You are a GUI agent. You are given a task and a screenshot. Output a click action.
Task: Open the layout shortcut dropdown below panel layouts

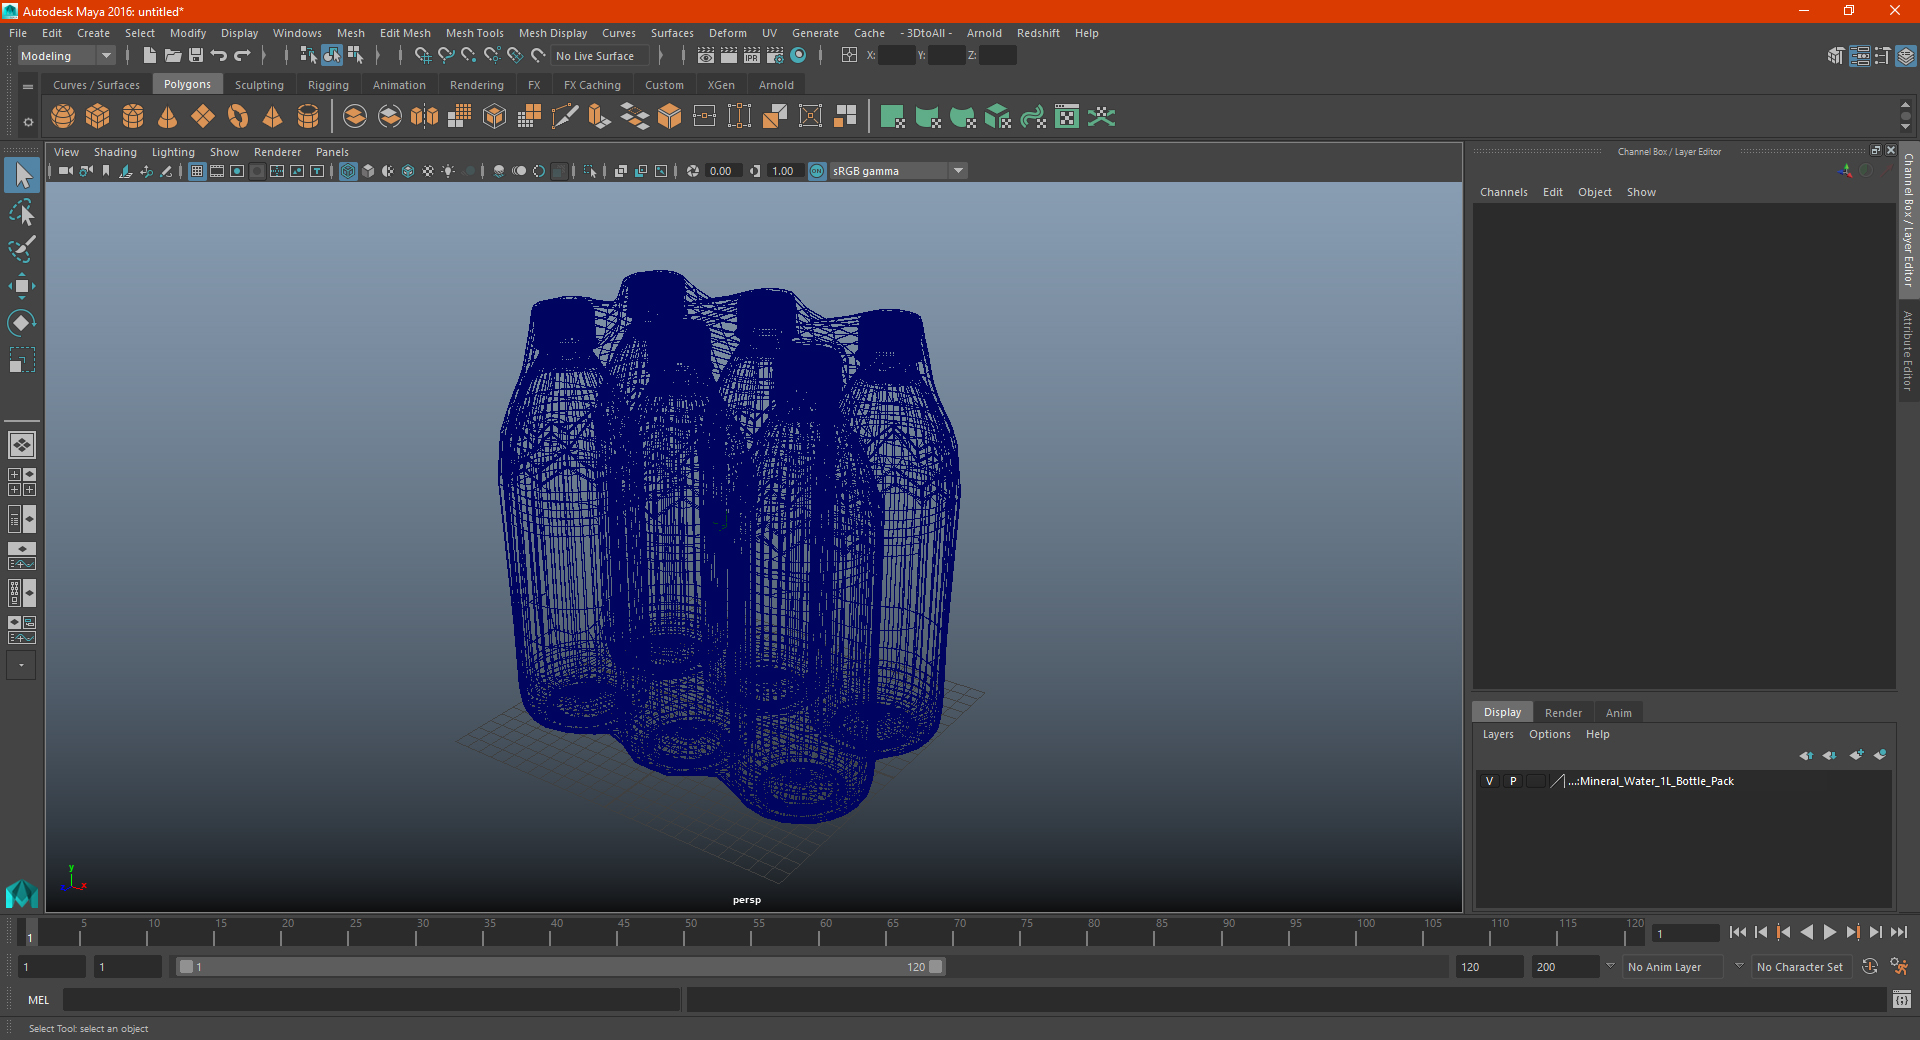tap(21, 665)
